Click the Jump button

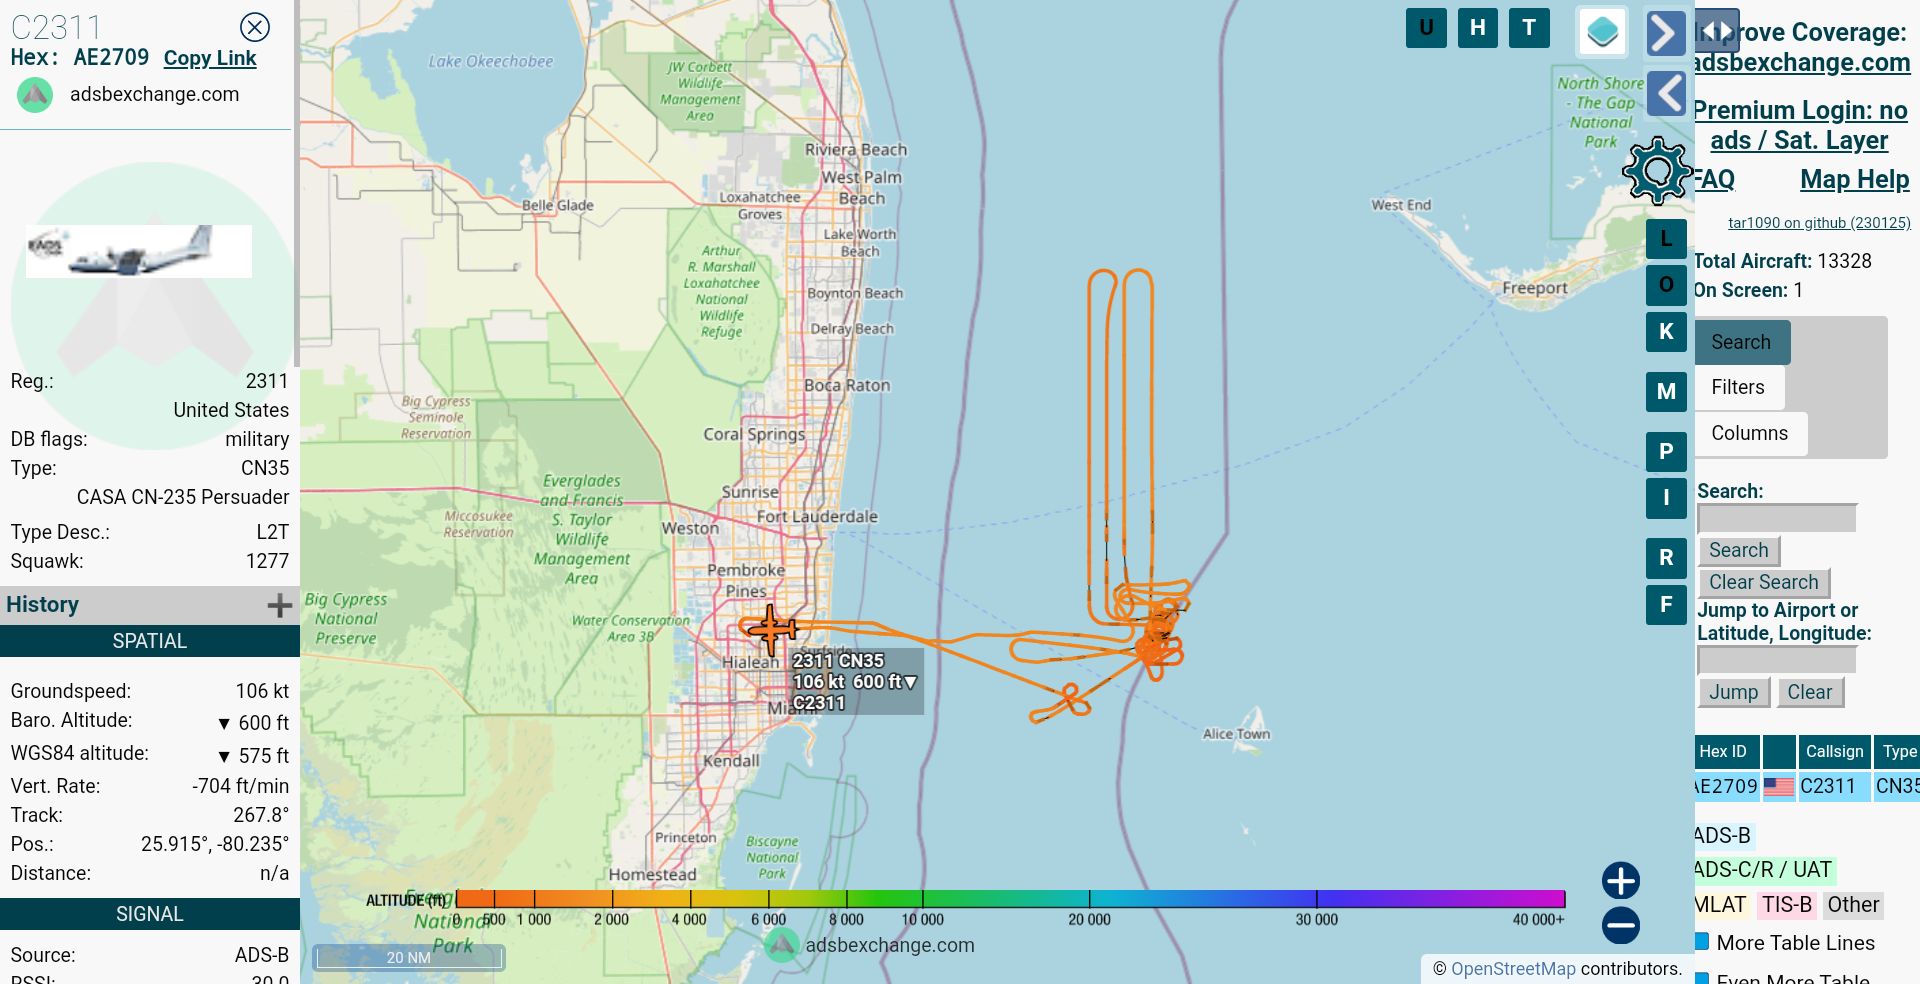click(1734, 693)
